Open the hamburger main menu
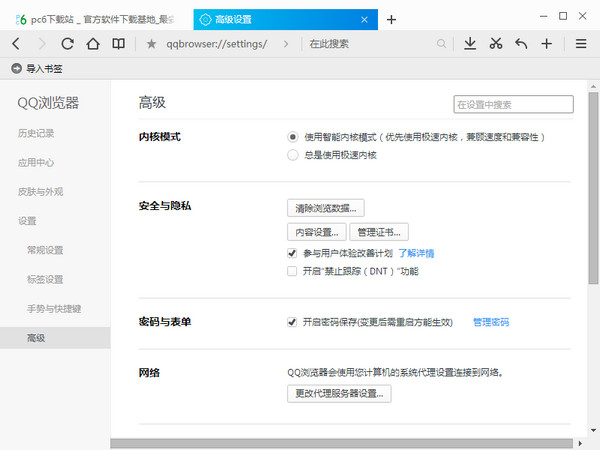The width and height of the screenshot is (600, 450). (x=581, y=43)
